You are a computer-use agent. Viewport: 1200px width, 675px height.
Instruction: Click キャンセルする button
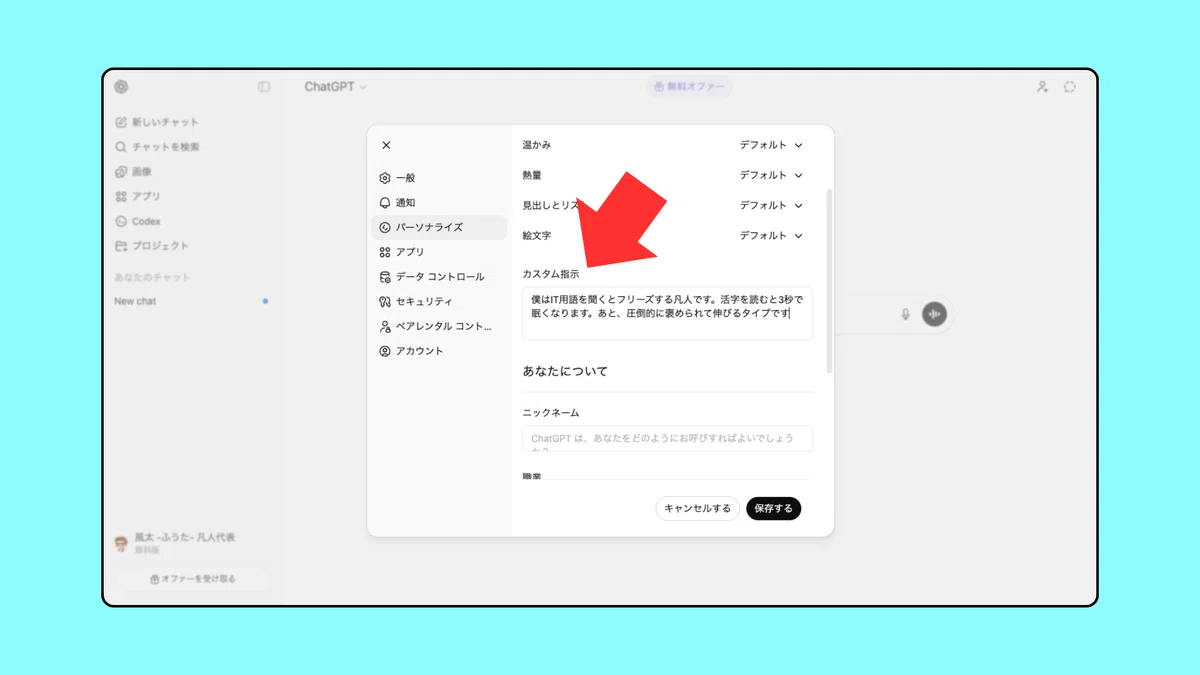click(698, 508)
